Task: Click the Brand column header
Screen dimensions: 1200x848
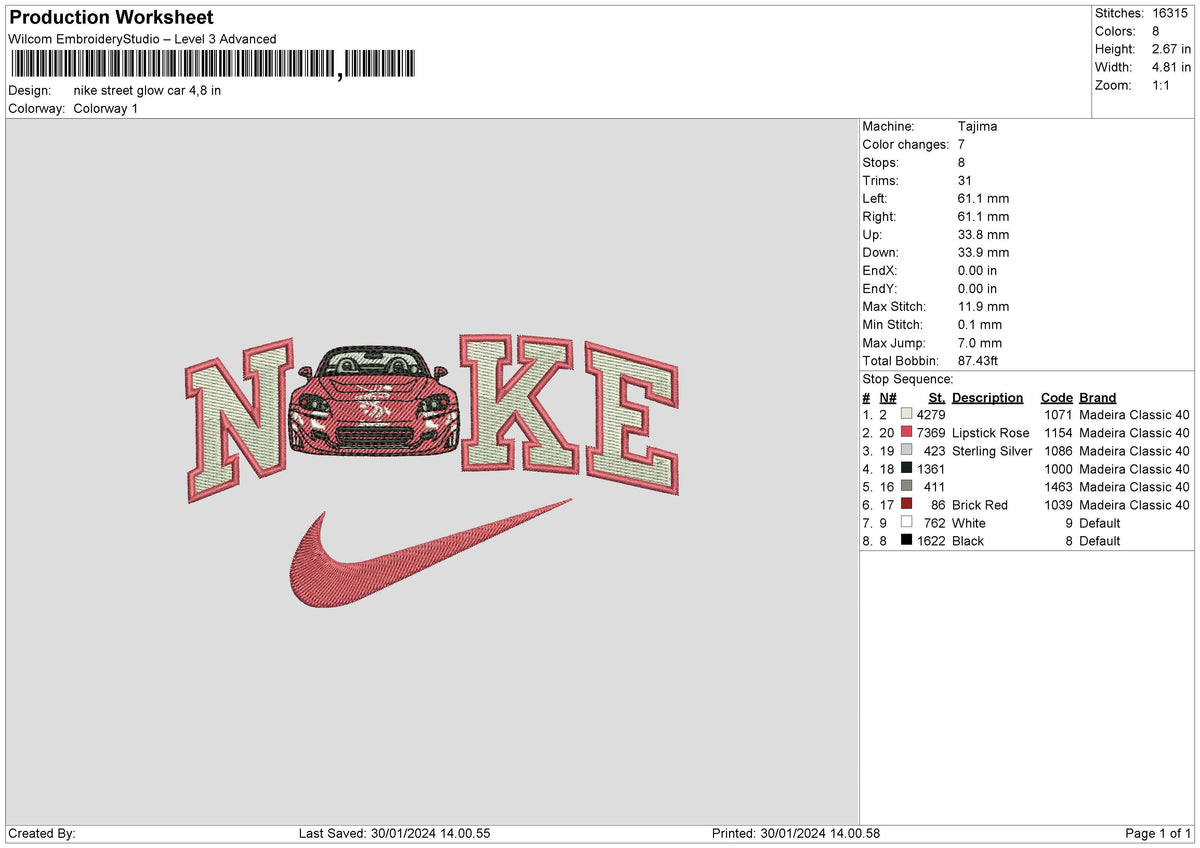Action: pyautogui.click(x=1098, y=398)
